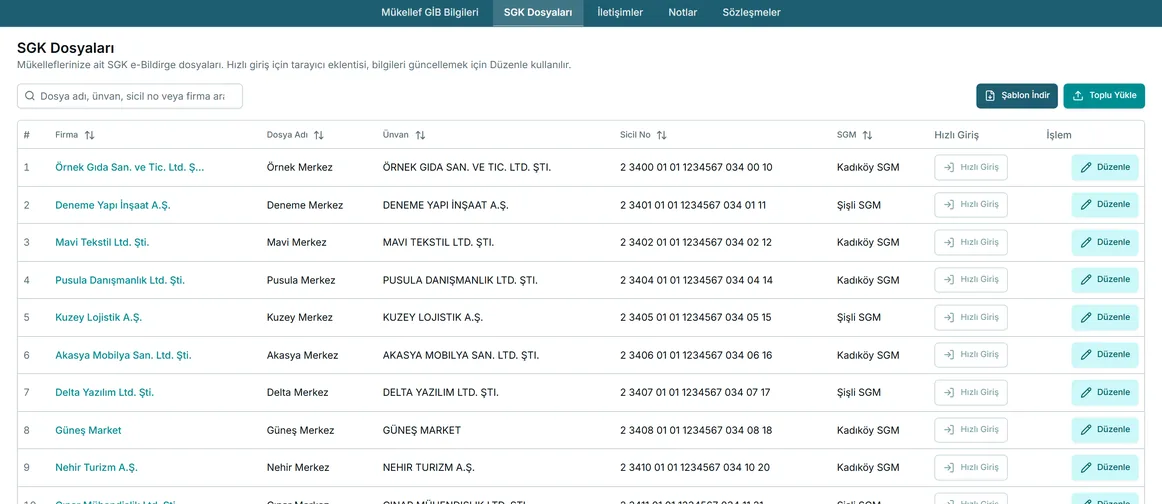Open Nehir Turizm A.Ş. company link
Image resolution: width=1162 pixels, height=504 pixels.
96,468
